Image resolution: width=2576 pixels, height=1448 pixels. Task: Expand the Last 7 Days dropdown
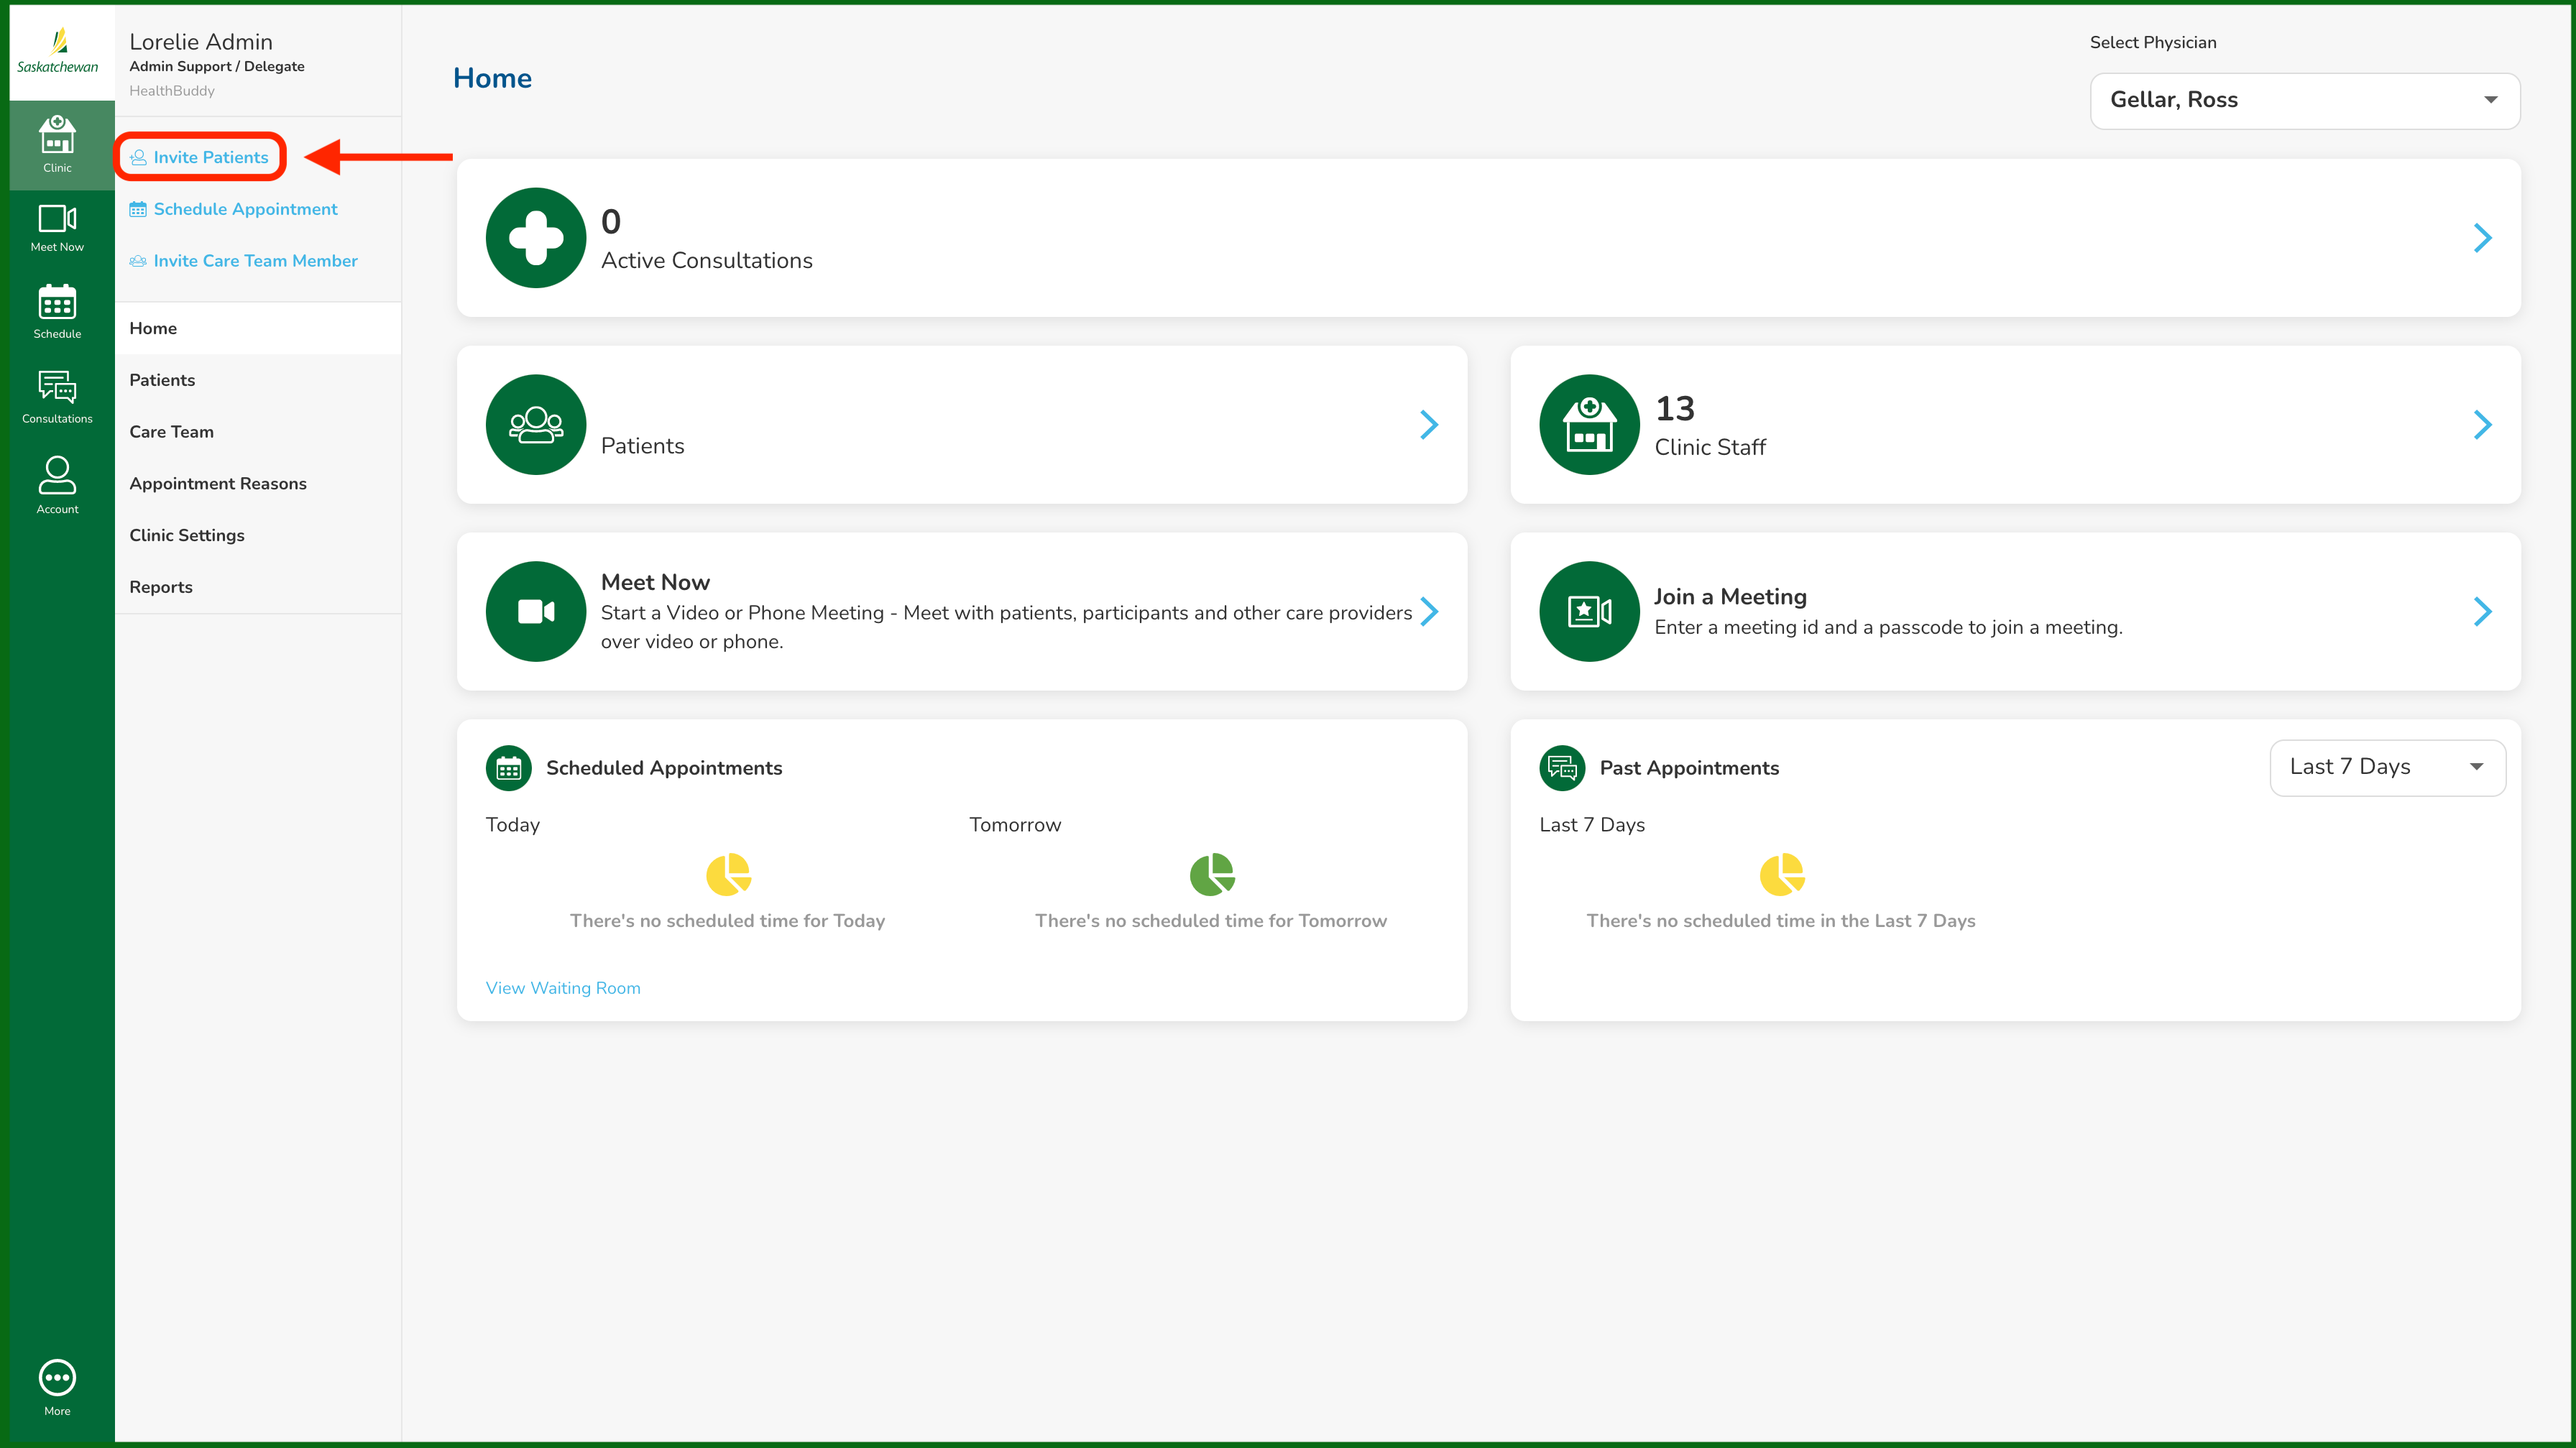(x=2386, y=767)
